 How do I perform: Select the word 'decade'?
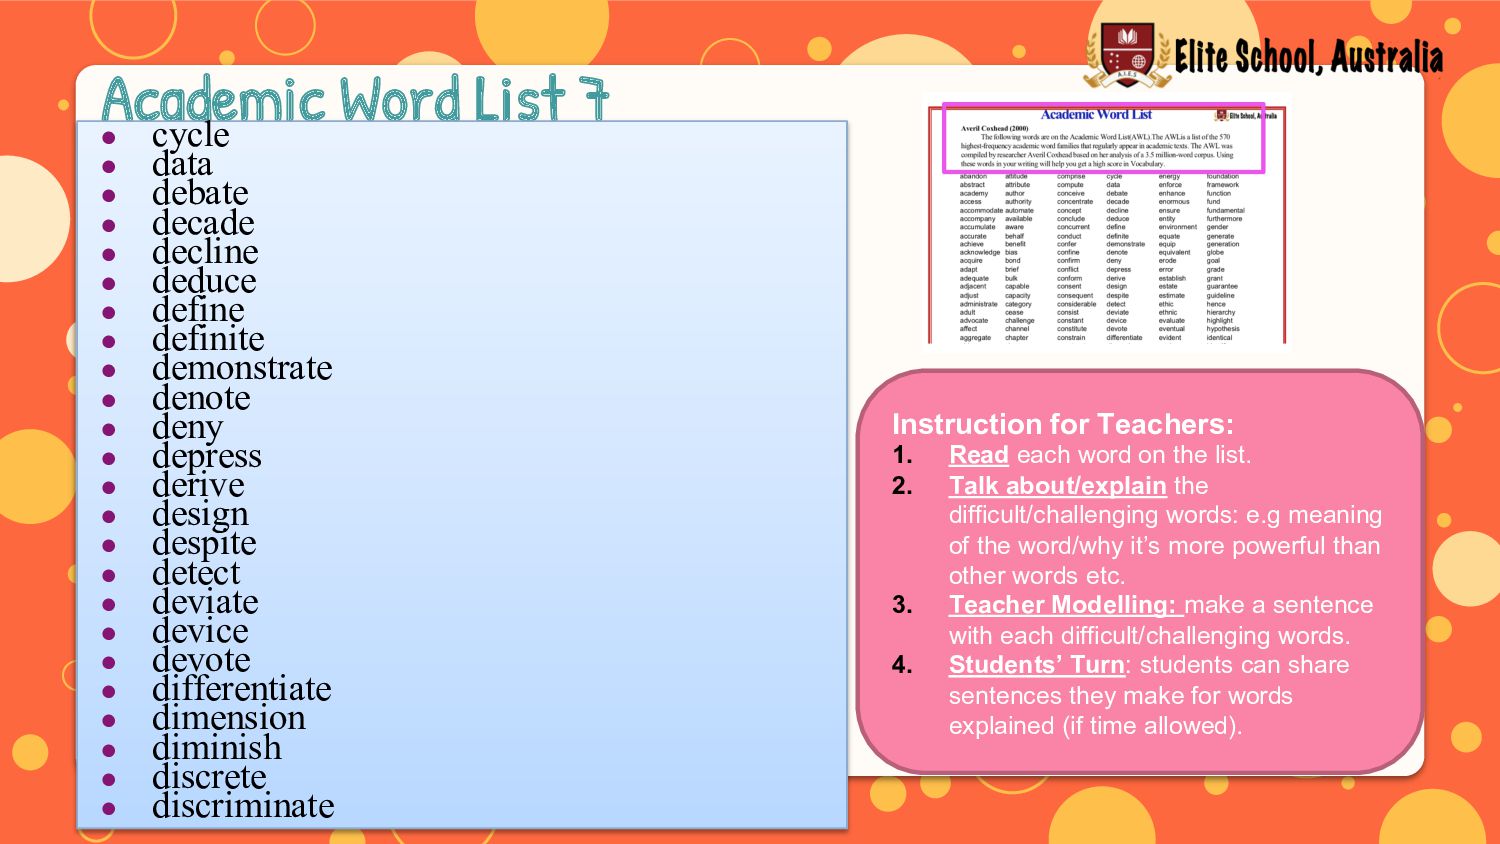pyautogui.click(x=203, y=223)
